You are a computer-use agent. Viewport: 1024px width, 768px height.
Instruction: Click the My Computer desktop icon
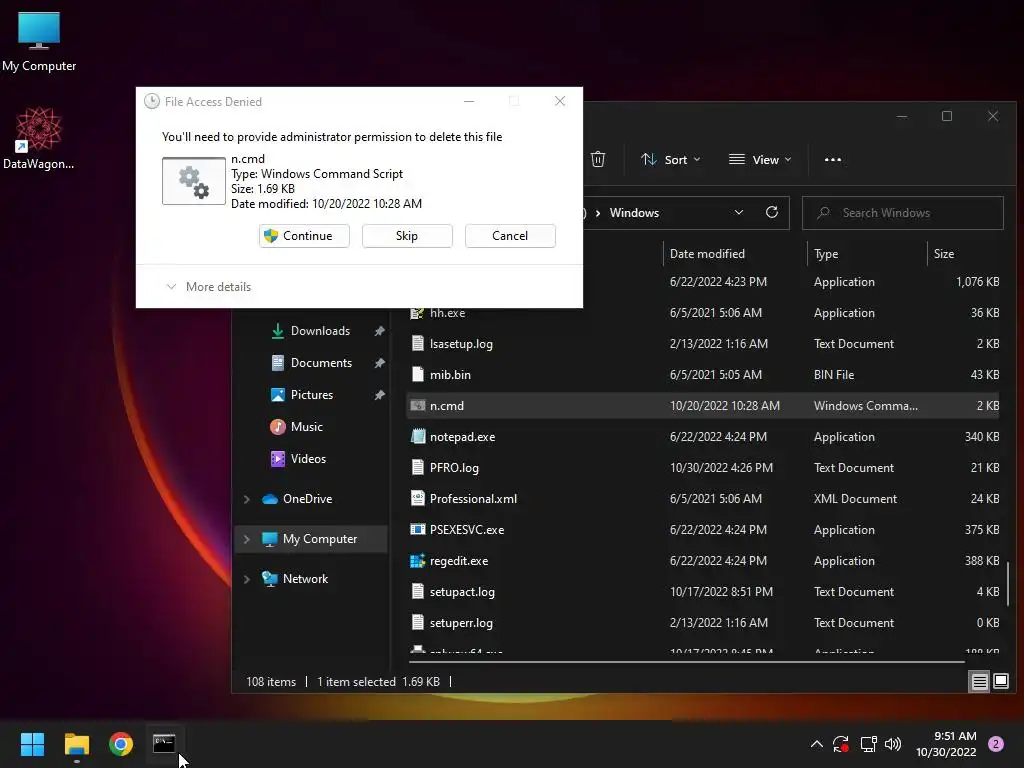pyautogui.click(x=39, y=41)
